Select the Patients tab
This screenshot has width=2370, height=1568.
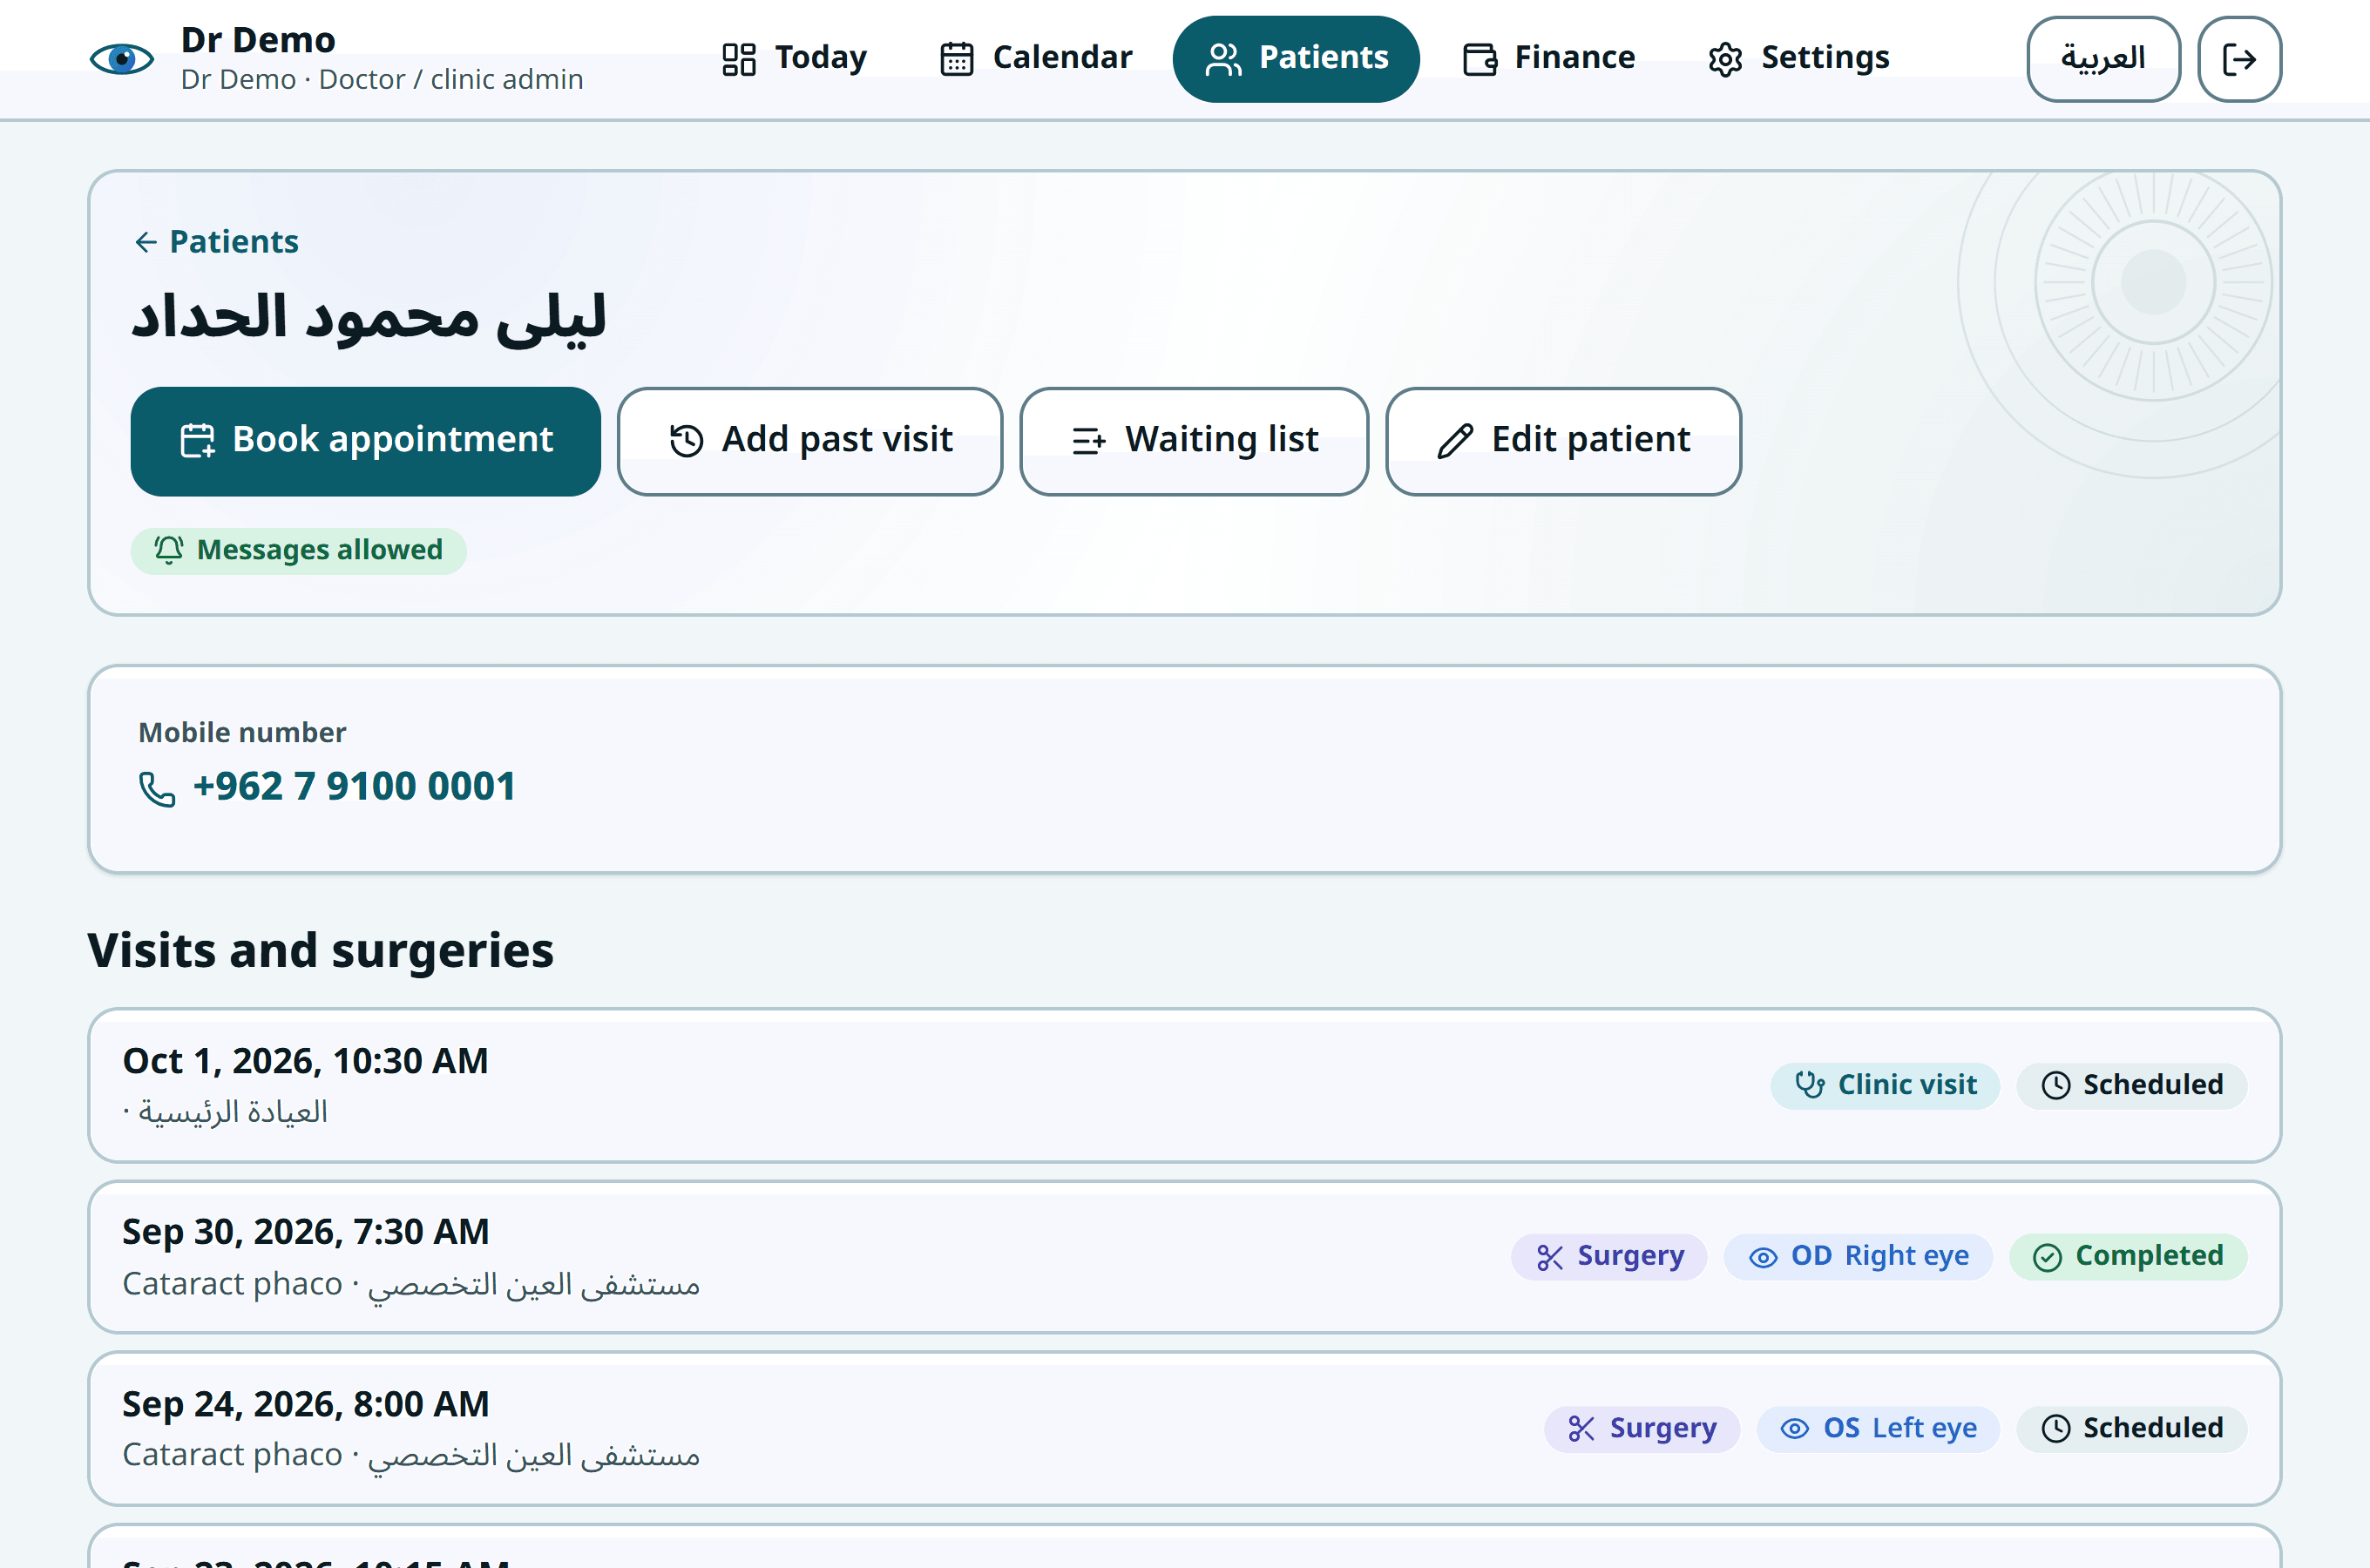(x=1296, y=59)
